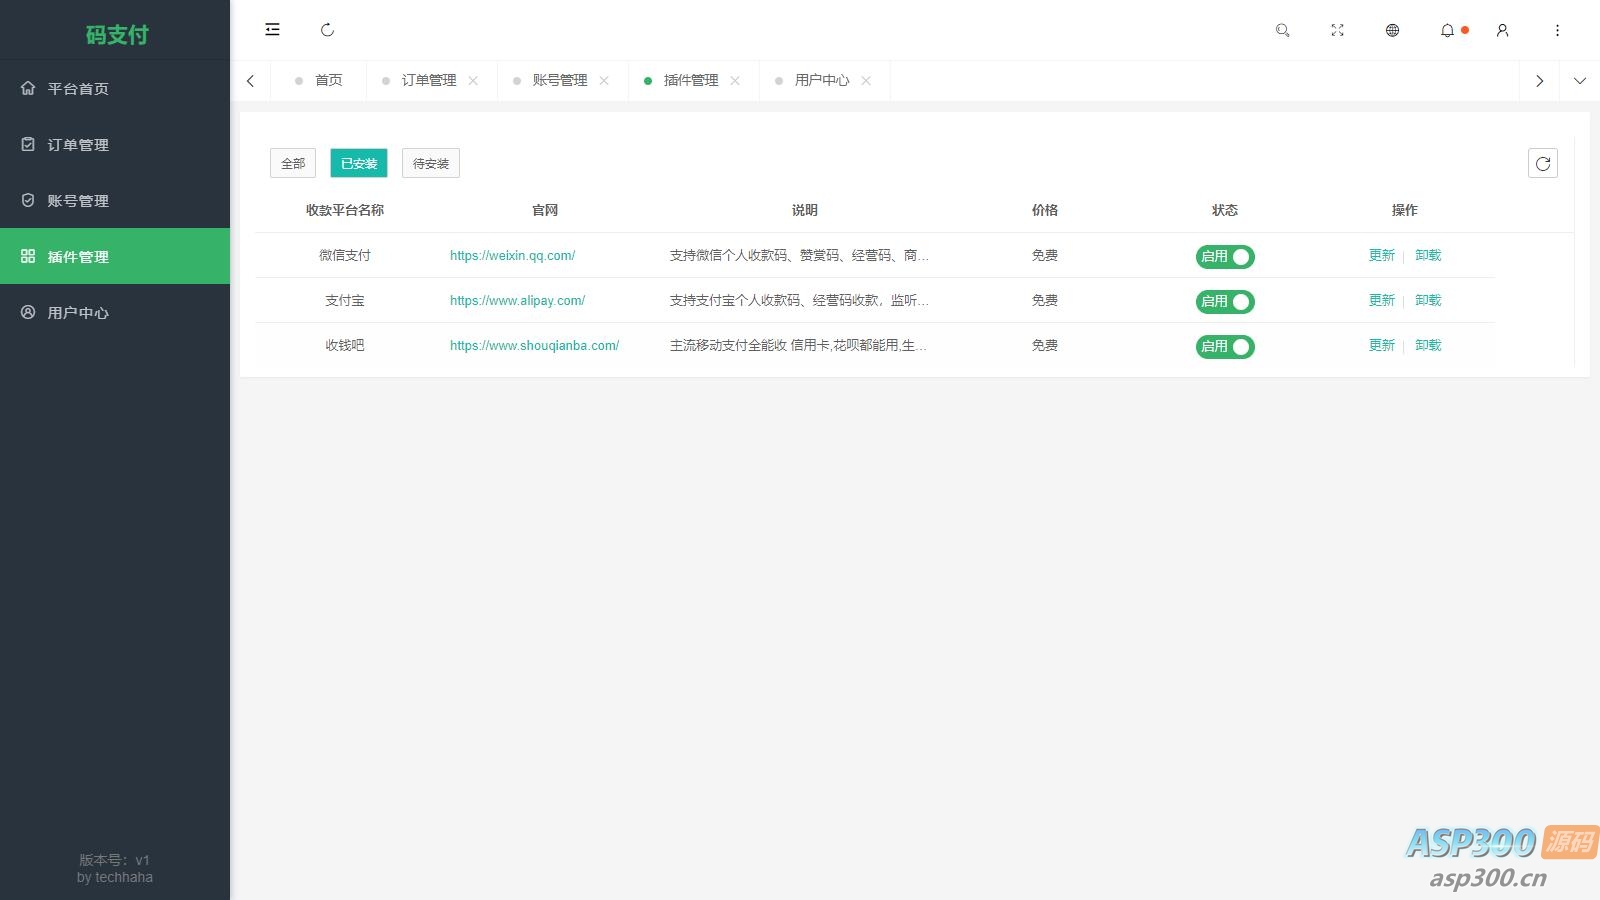
Task: Select the 微信支付 name cell
Action: pyautogui.click(x=345, y=255)
